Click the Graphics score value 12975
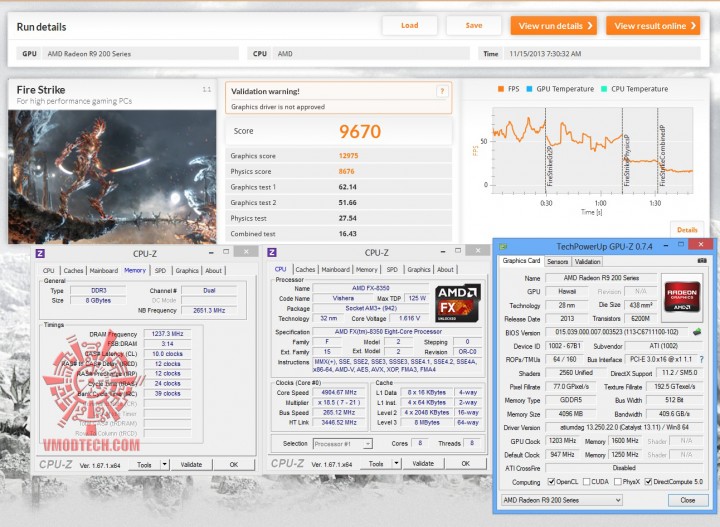The height and width of the screenshot is (527, 720). pos(349,156)
